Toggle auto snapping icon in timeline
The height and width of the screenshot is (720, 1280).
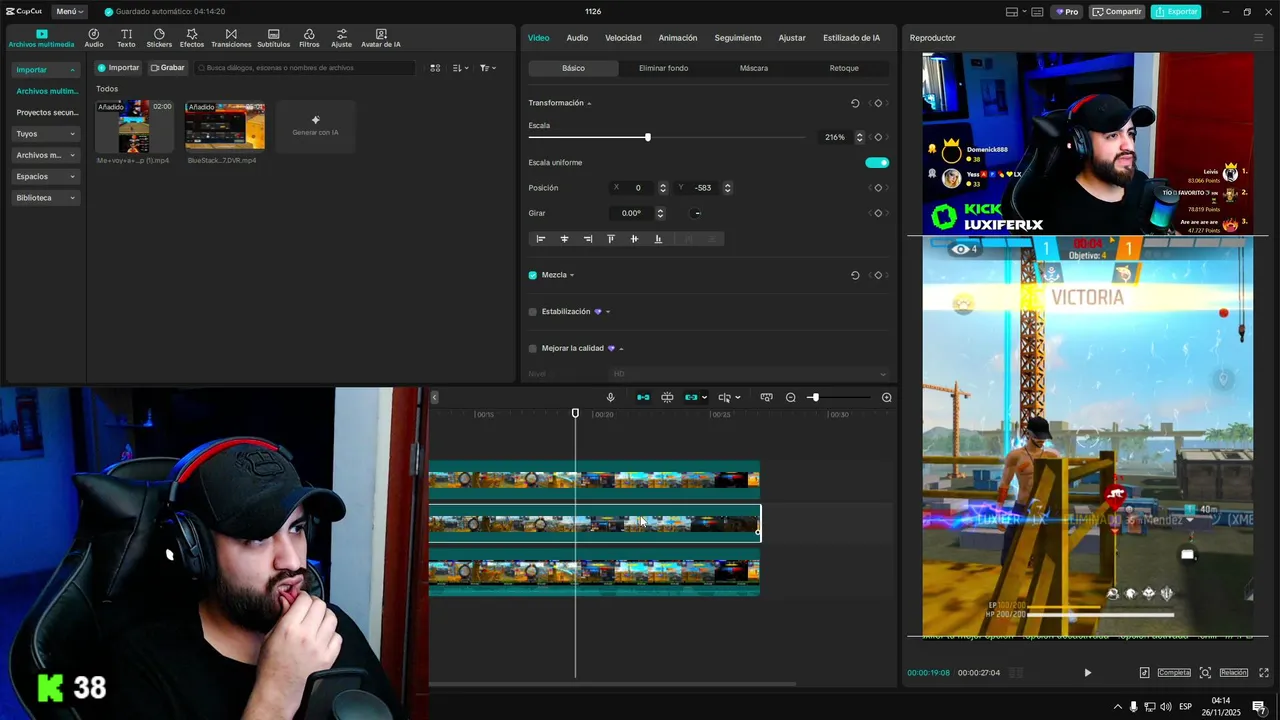[x=667, y=397]
